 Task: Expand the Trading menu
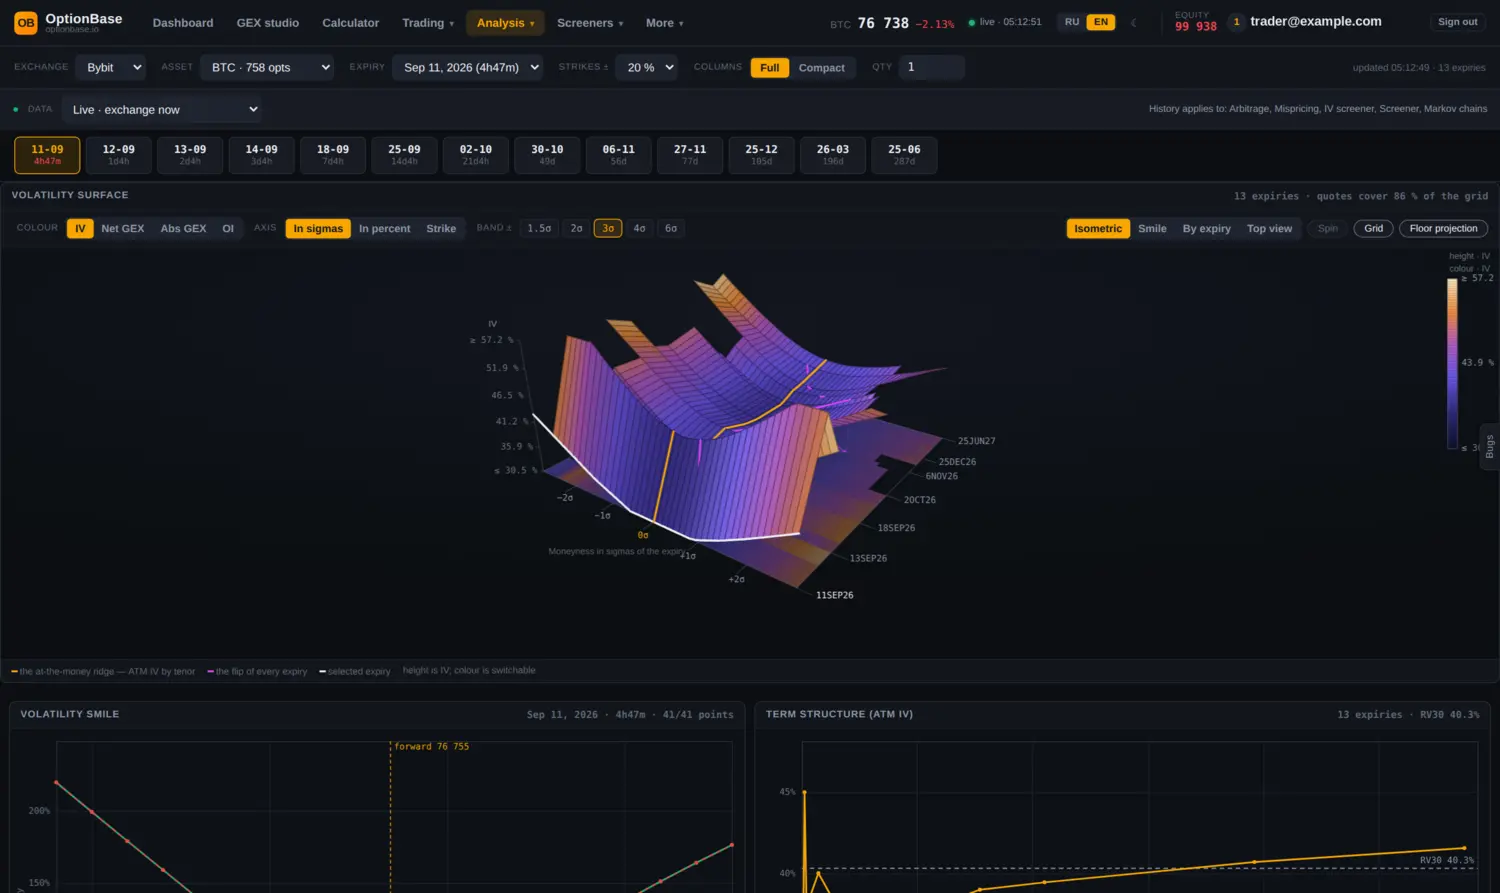[428, 23]
